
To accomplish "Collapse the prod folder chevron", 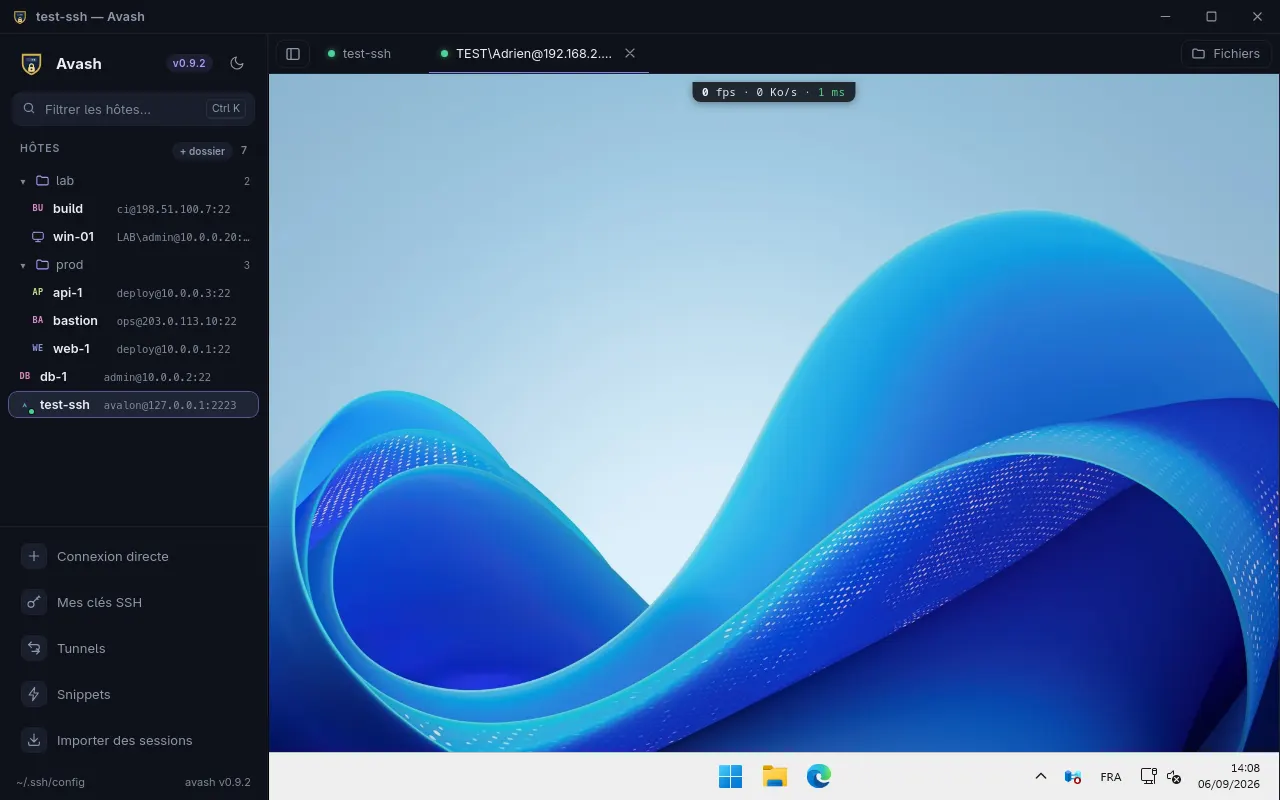I will click(23, 265).
